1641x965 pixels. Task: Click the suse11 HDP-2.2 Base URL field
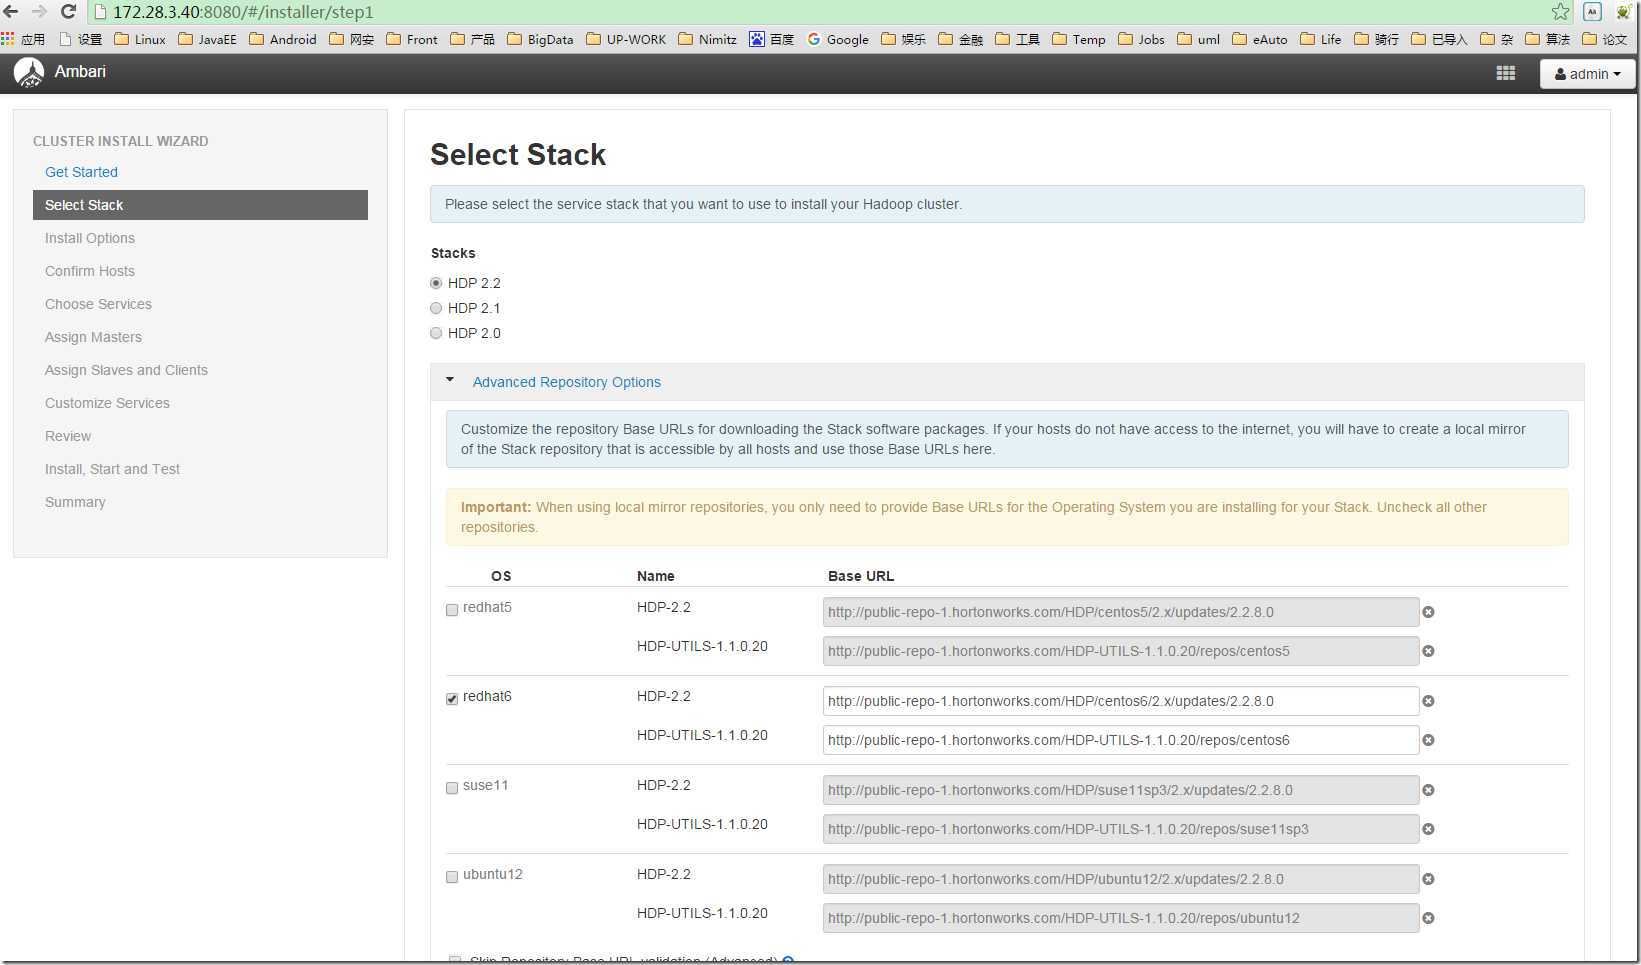tap(1120, 790)
